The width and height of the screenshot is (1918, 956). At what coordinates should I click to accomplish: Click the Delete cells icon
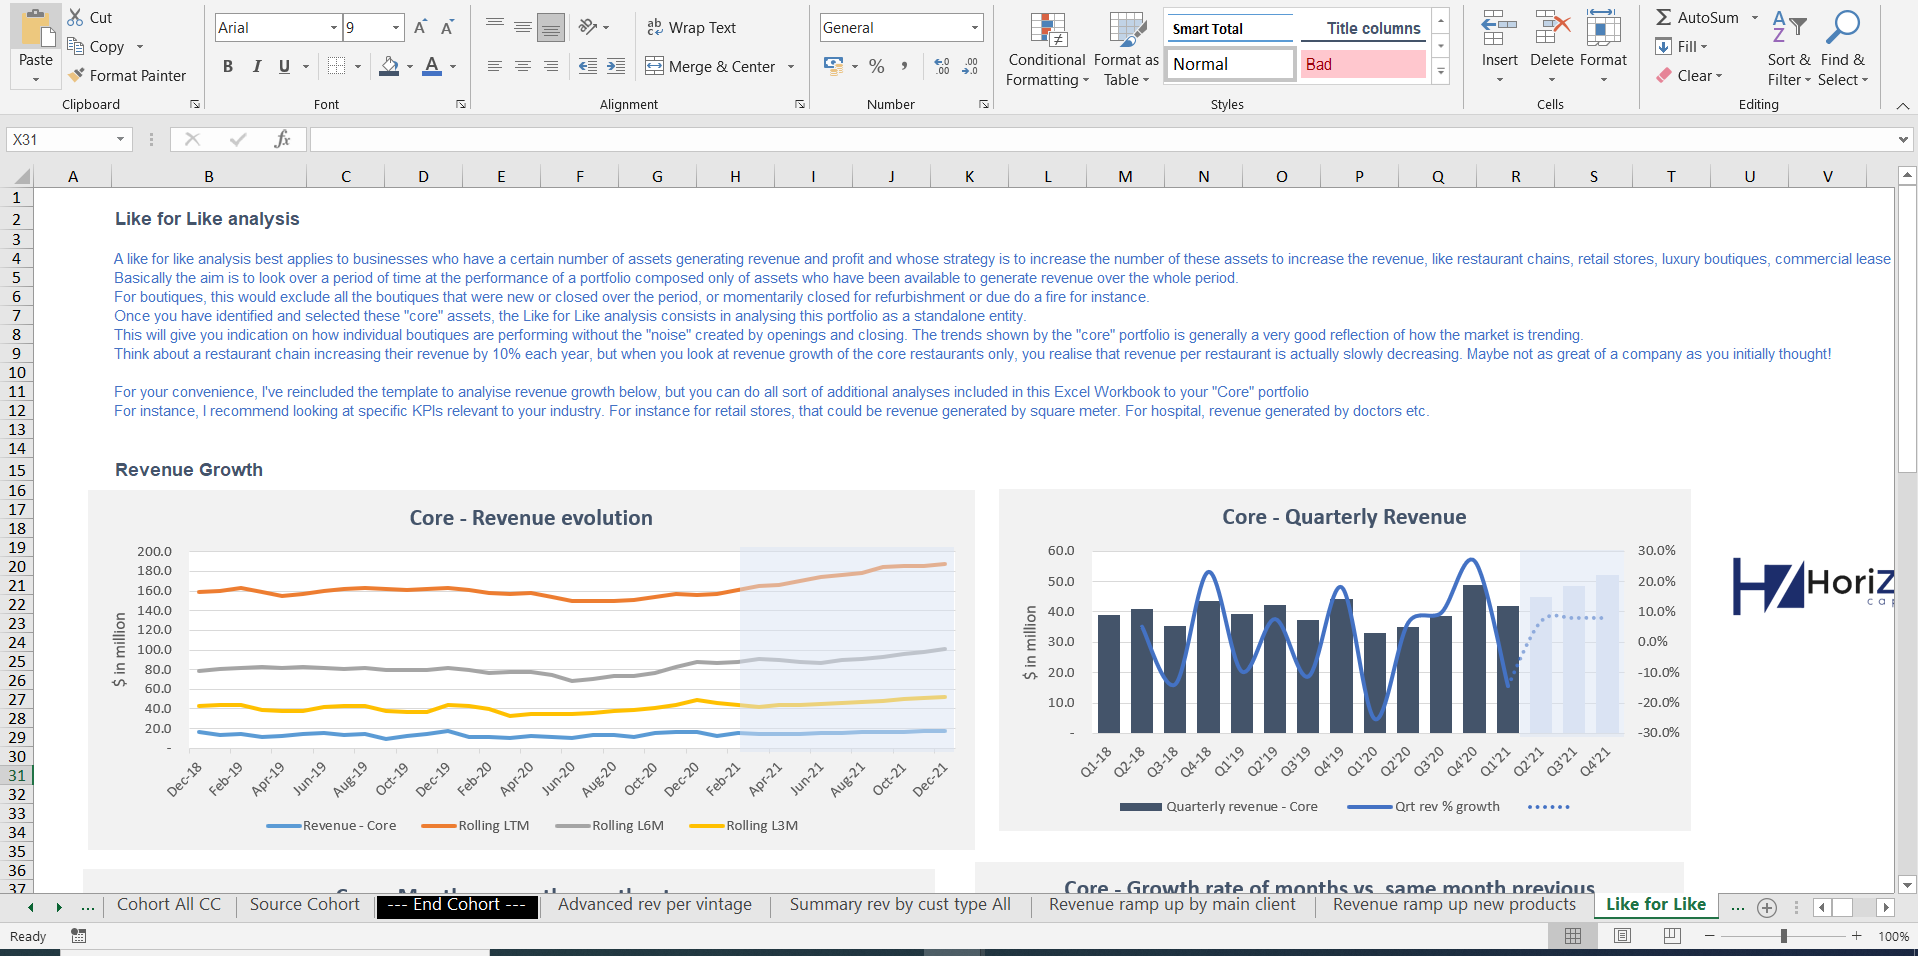click(1552, 28)
